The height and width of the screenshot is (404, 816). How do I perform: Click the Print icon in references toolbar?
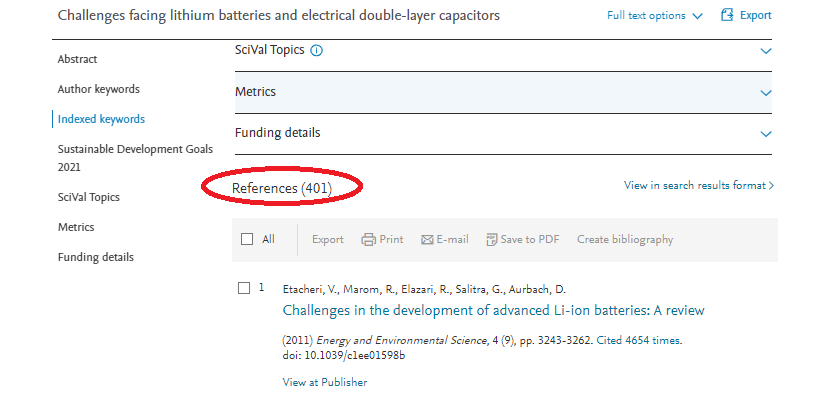[x=368, y=239]
